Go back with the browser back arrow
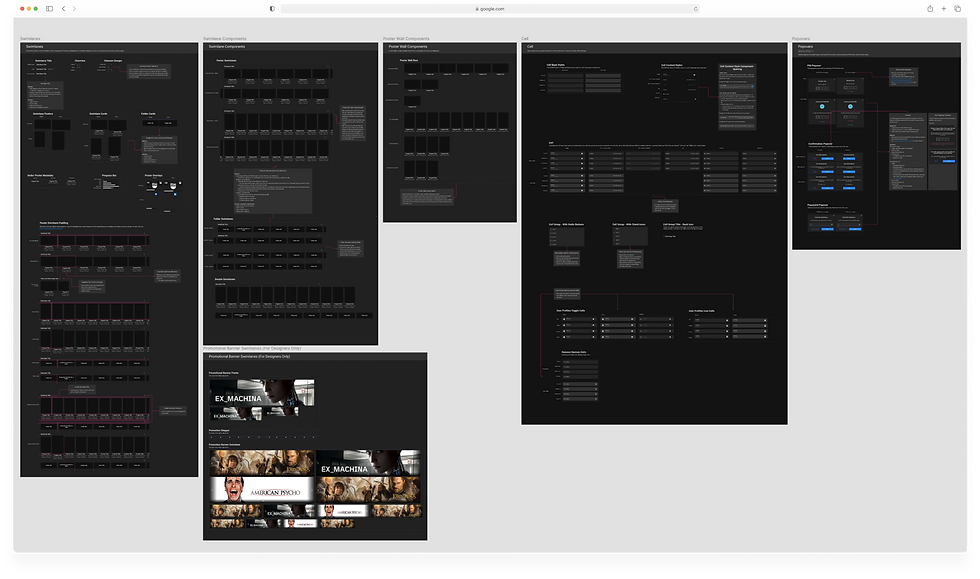 coord(63,9)
